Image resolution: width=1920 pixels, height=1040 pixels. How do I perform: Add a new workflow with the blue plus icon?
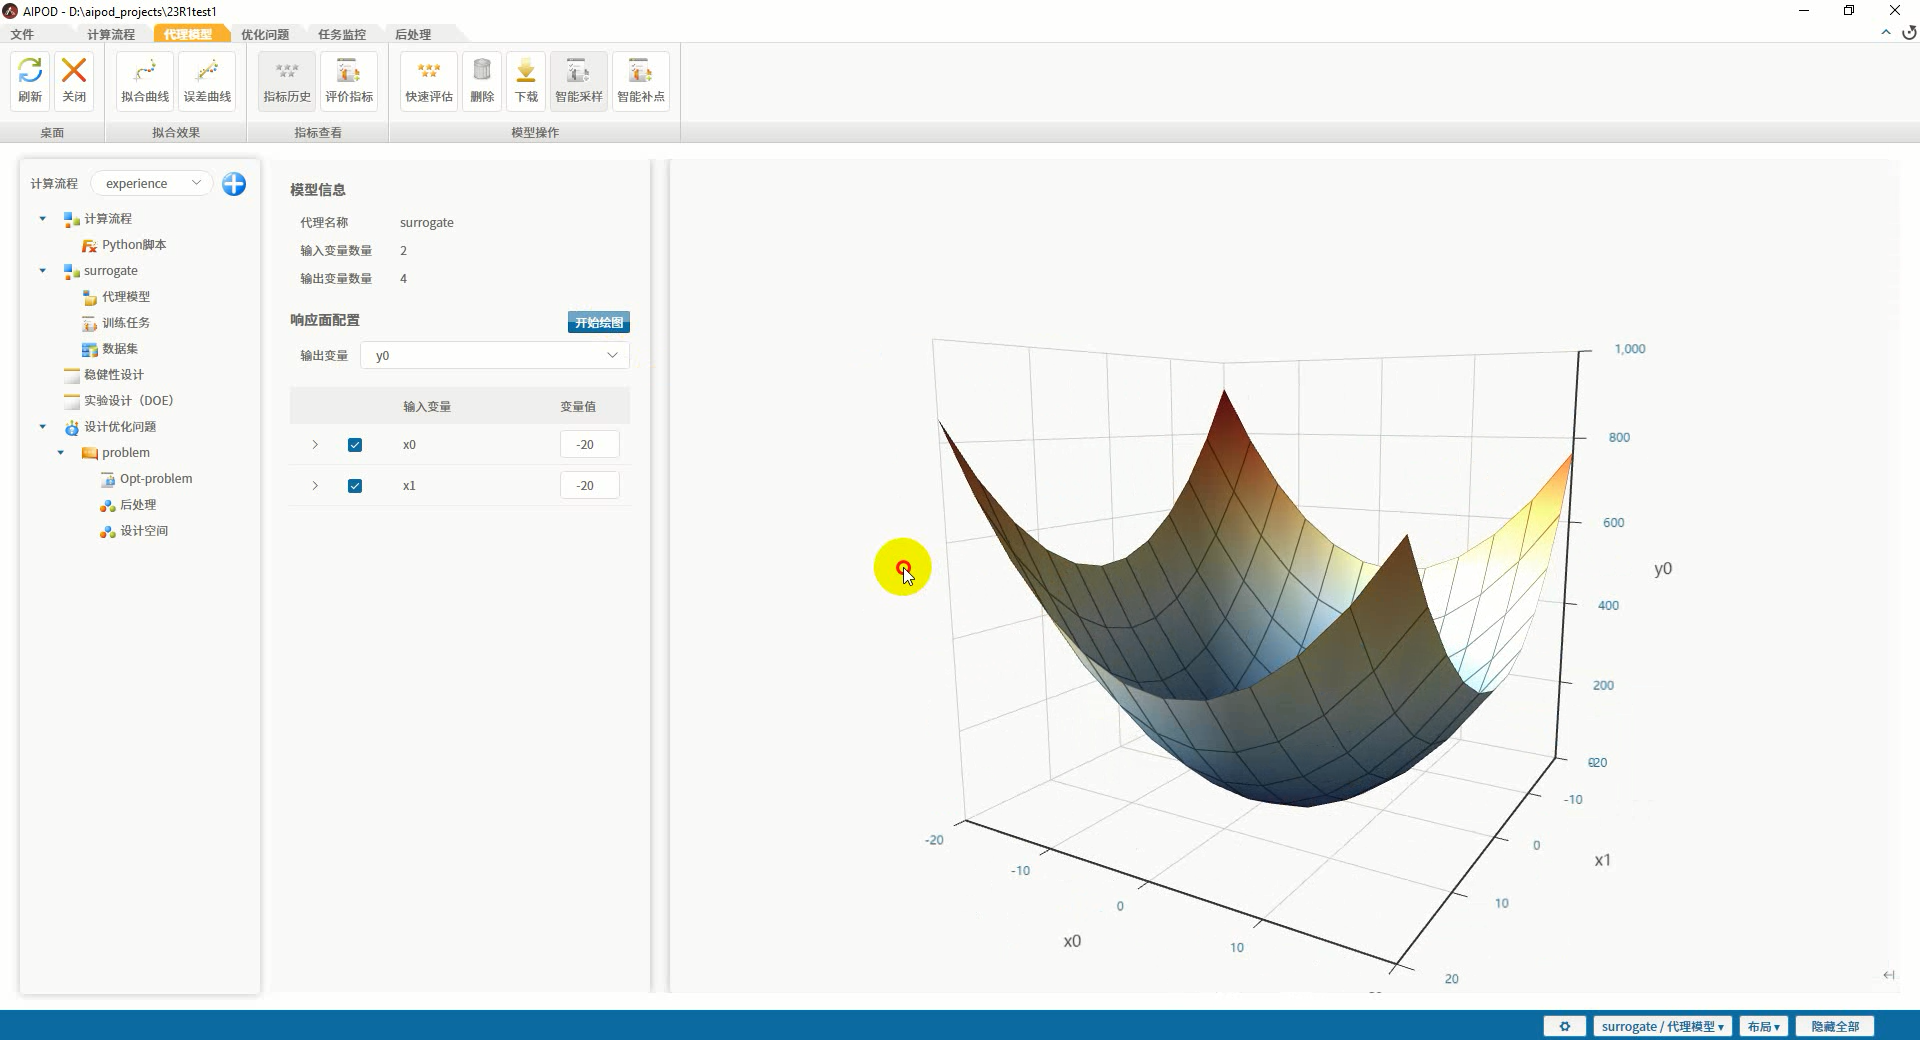[x=234, y=184]
